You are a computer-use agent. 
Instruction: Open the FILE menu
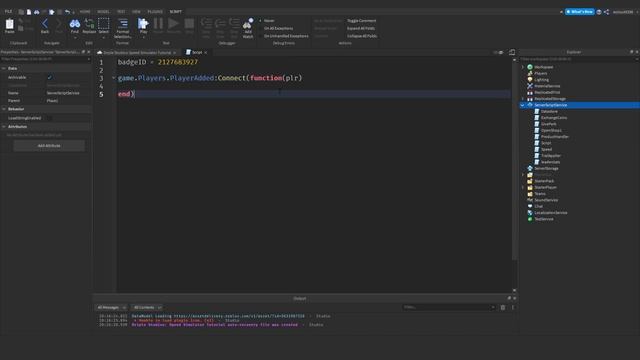tap(8, 11)
